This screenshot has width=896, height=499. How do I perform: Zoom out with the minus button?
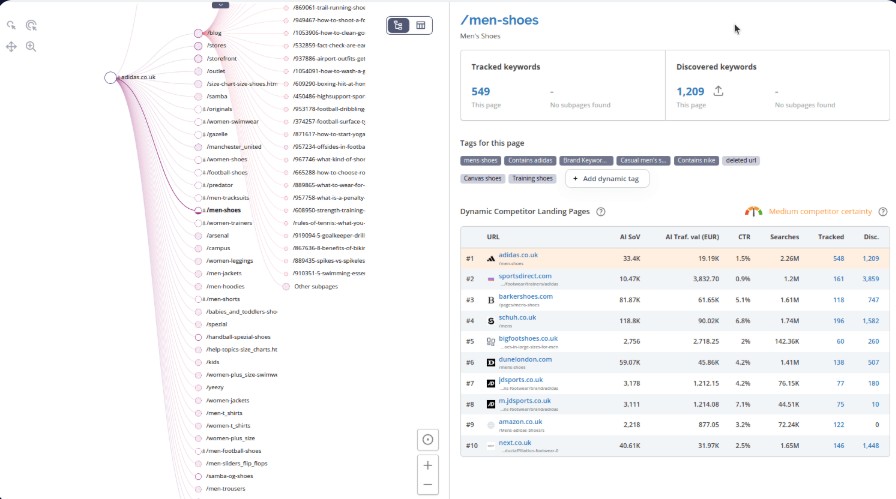[427, 485]
